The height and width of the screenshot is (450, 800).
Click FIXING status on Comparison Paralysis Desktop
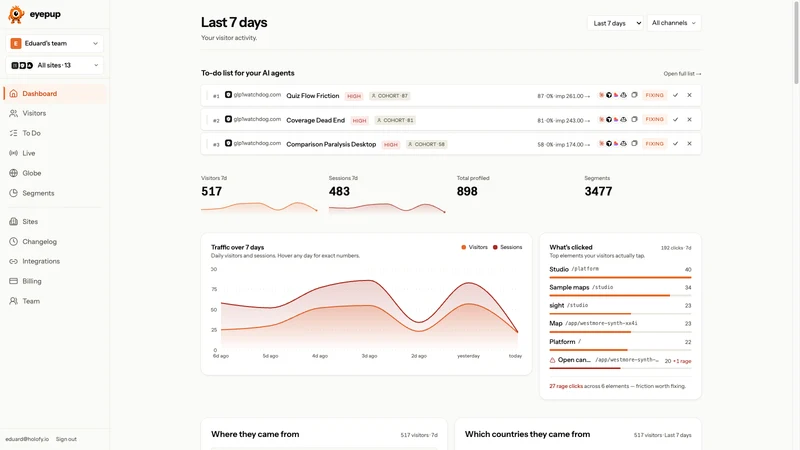coord(655,143)
